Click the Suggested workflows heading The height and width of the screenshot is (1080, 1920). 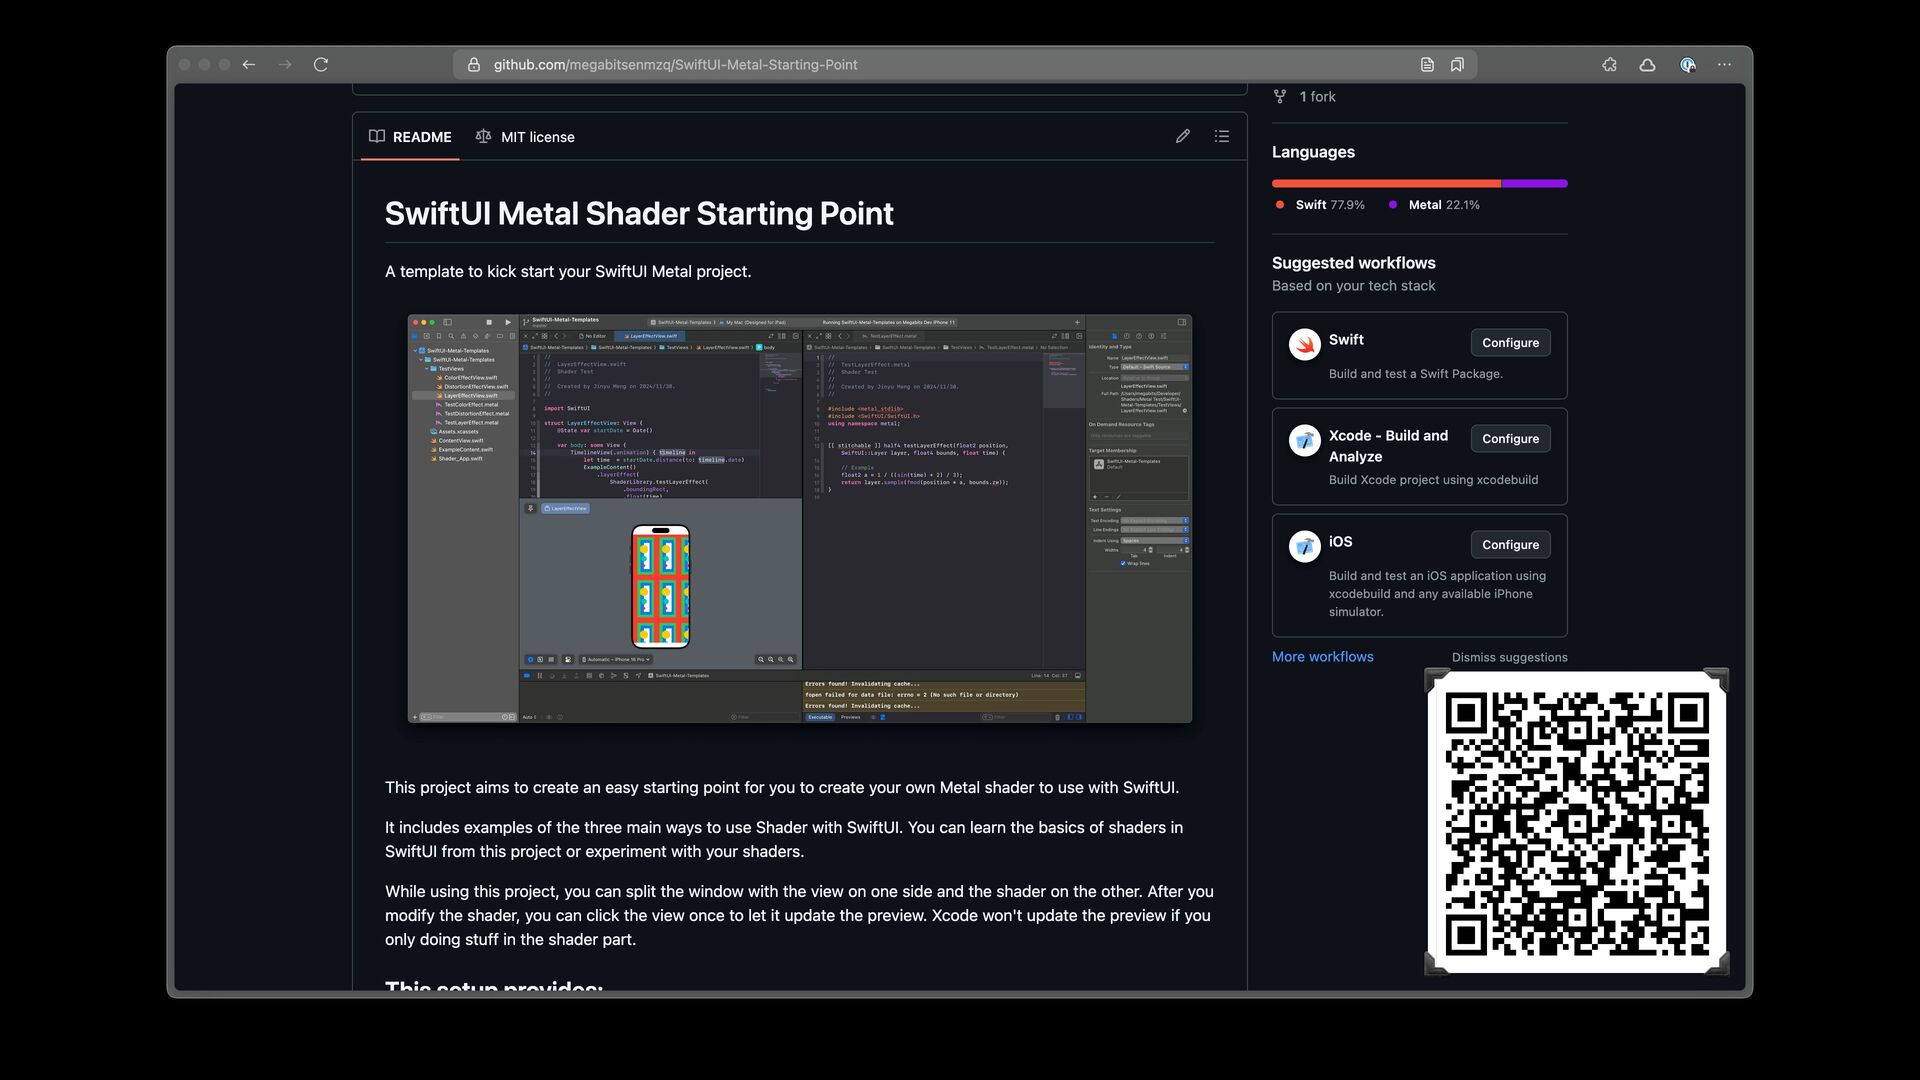pos(1353,263)
